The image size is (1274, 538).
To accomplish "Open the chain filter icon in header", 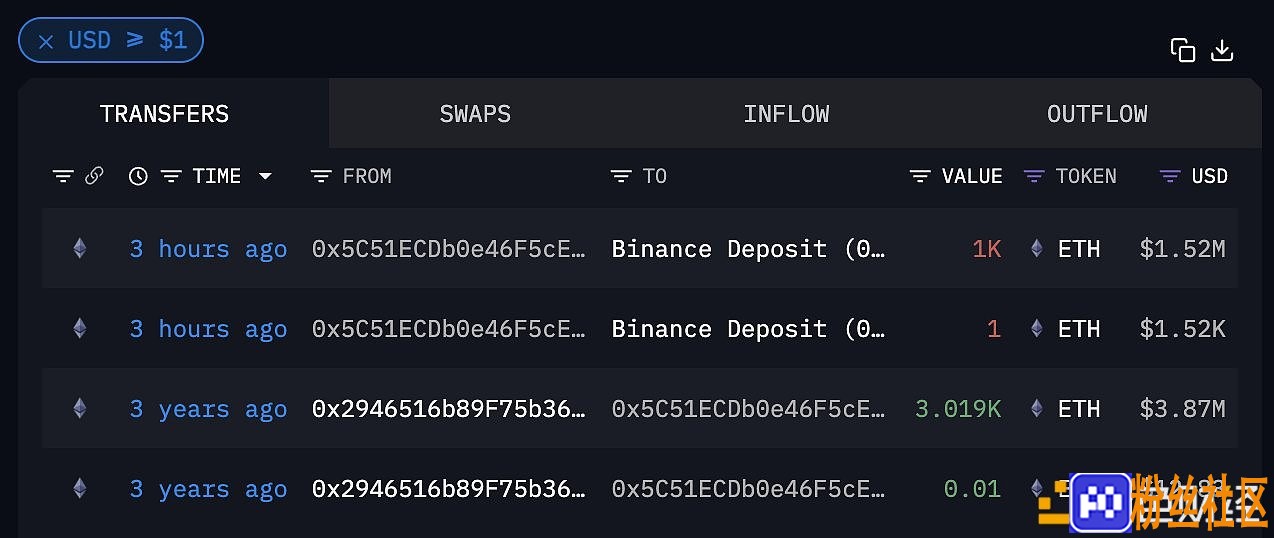I will point(63,176).
